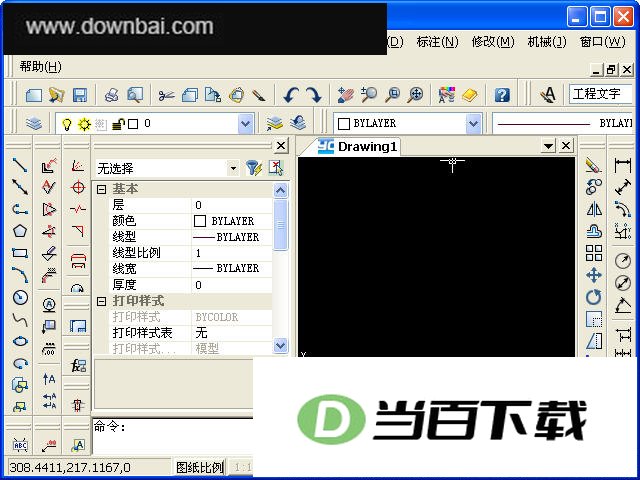The width and height of the screenshot is (640, 480).
Task: Collapse the 基本 properties group
Action: [x=101, y=189]
